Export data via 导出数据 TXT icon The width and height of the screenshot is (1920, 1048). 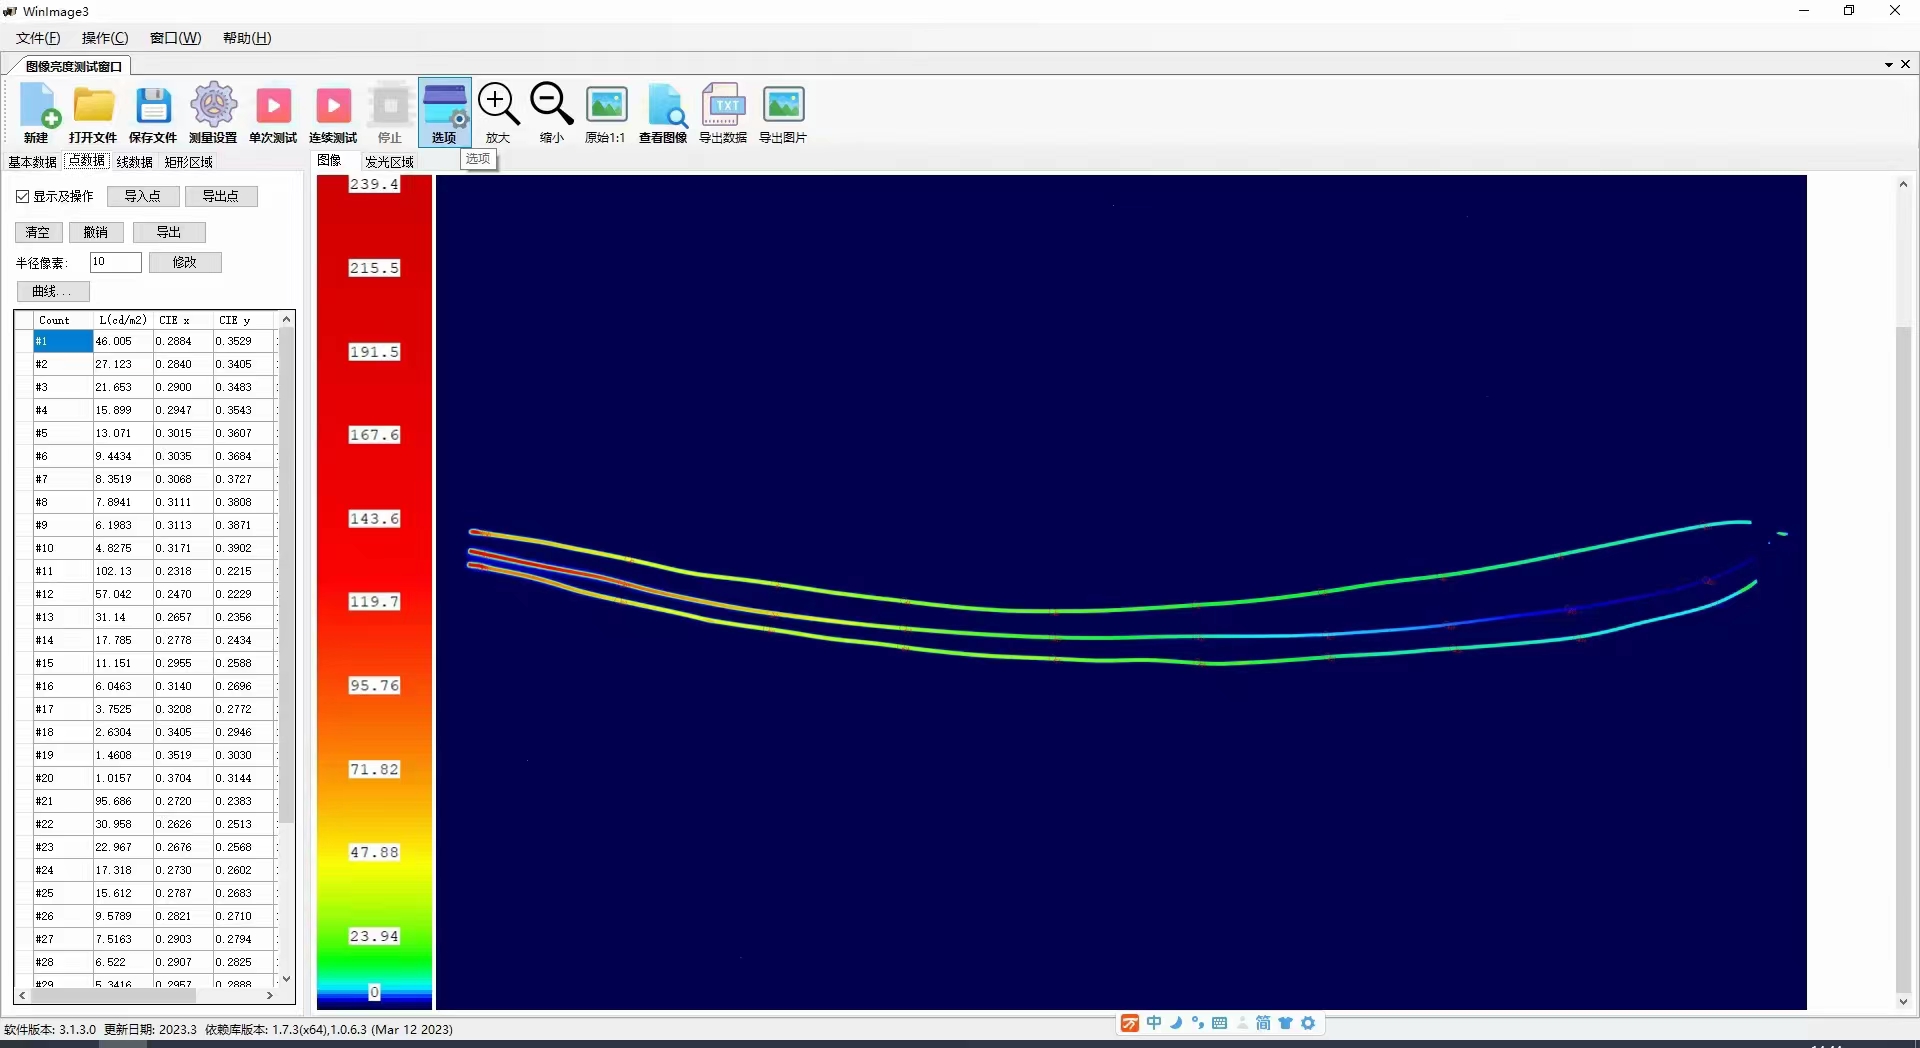click(x=723, y=112)
